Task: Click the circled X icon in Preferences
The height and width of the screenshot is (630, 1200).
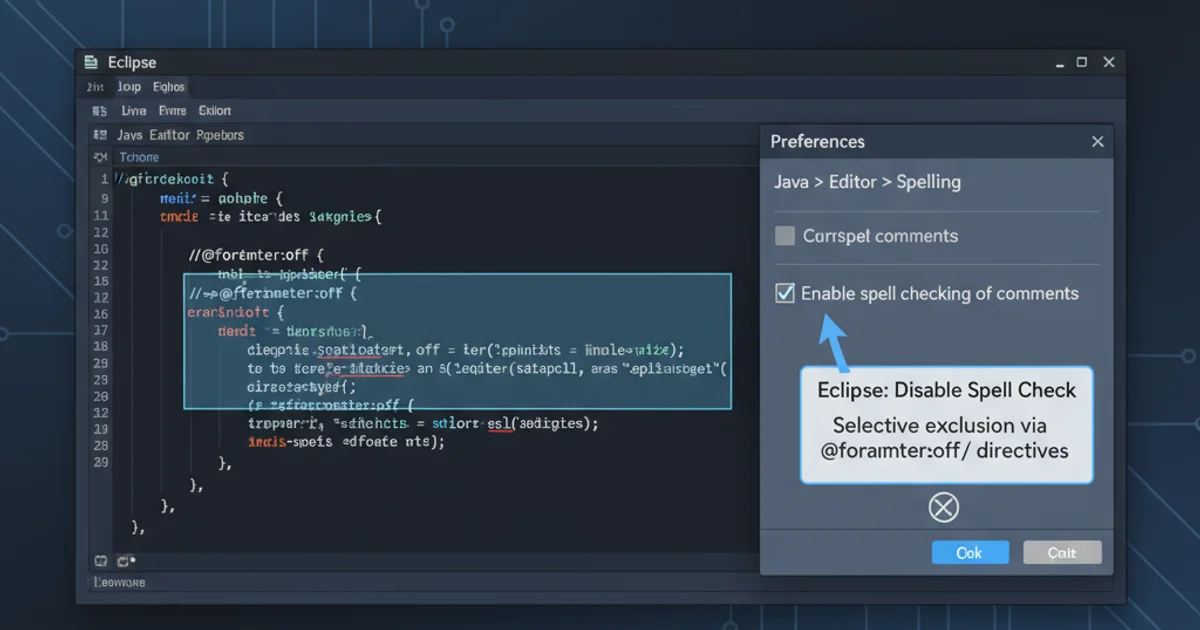Action: [x=943, y=508]
